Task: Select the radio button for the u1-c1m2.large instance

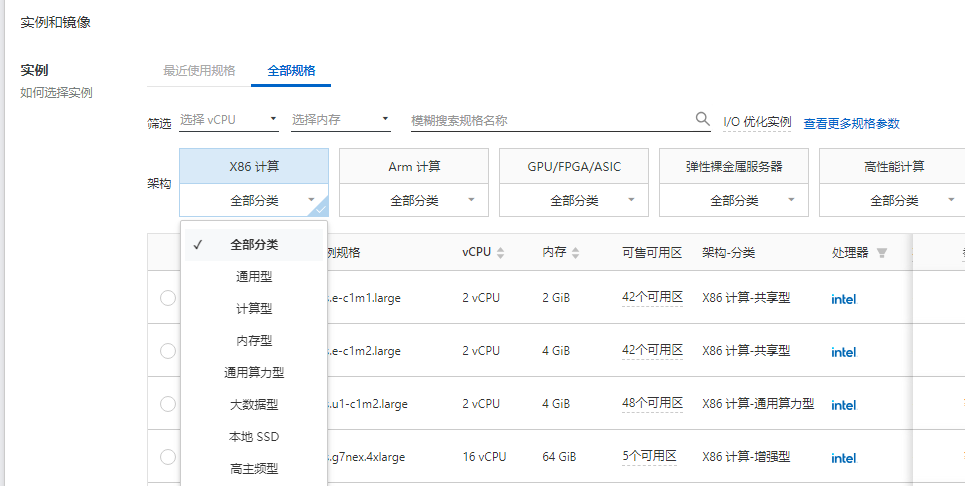Action: tap(167, 404)
